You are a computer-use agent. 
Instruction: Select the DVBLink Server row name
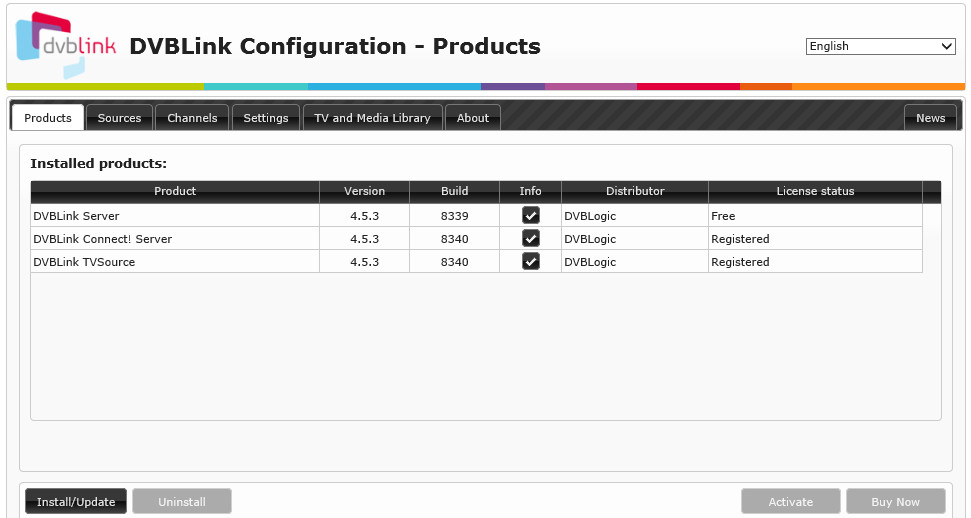point(76,216)
